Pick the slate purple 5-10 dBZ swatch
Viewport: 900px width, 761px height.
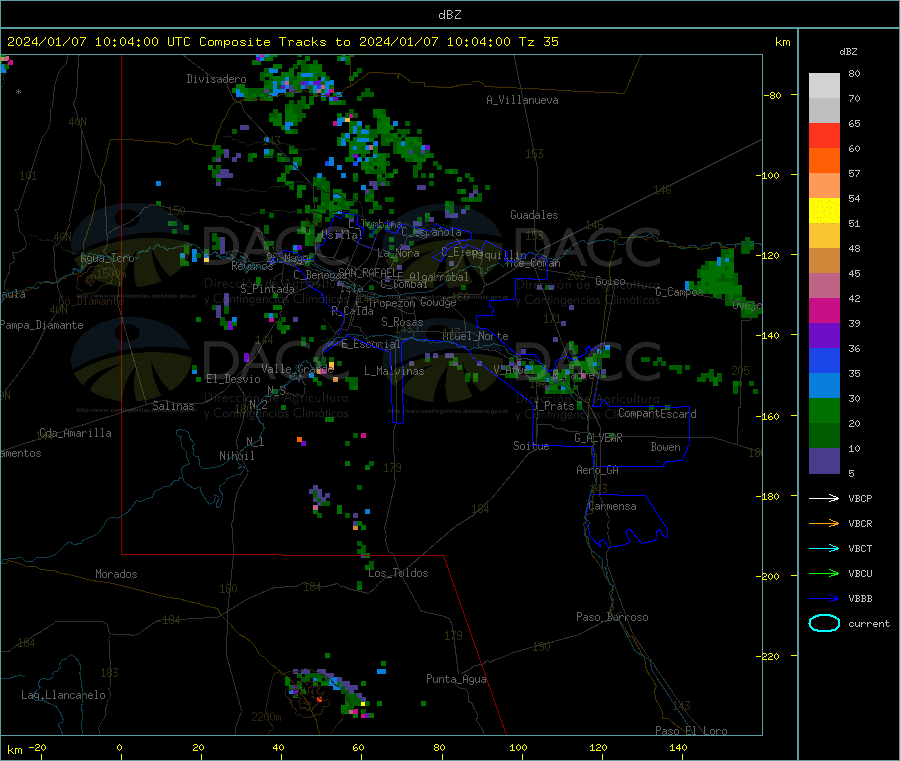(x=824, y=461)
